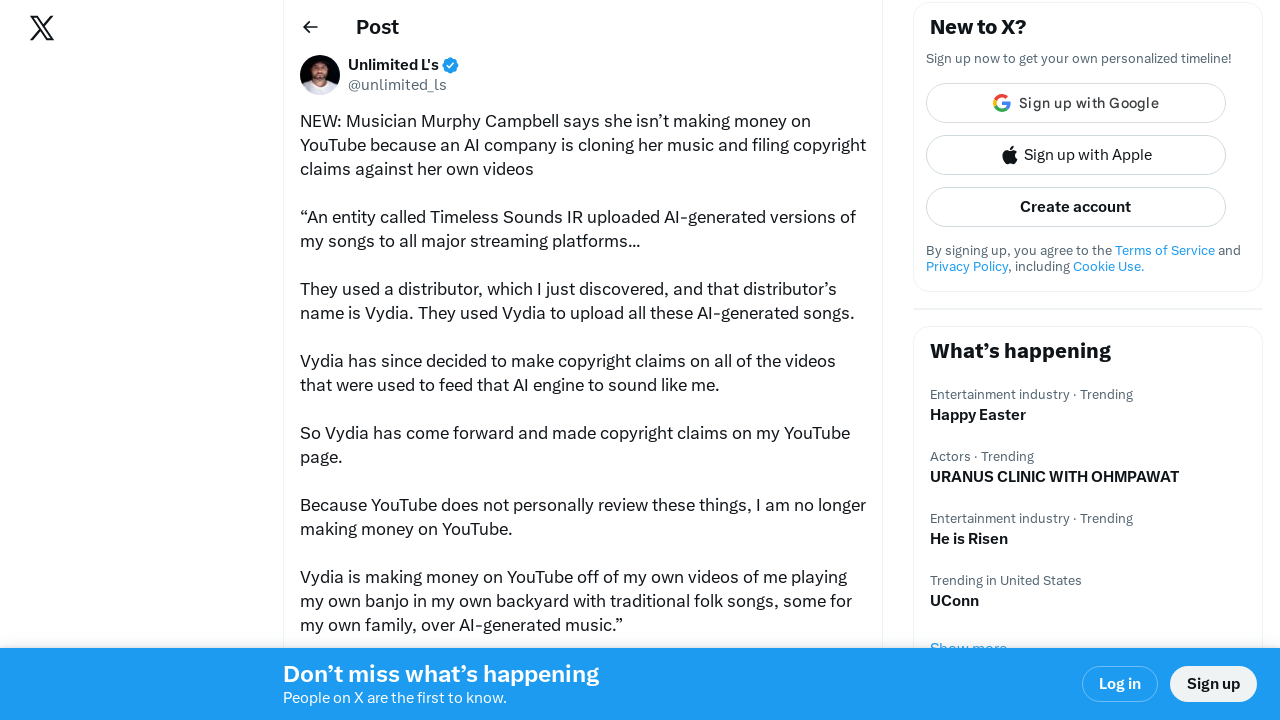Click Log in on the bottom banner
The height and width of the screenshot is (720, 1280).
pyautogui.click(x=1119, y=684)
